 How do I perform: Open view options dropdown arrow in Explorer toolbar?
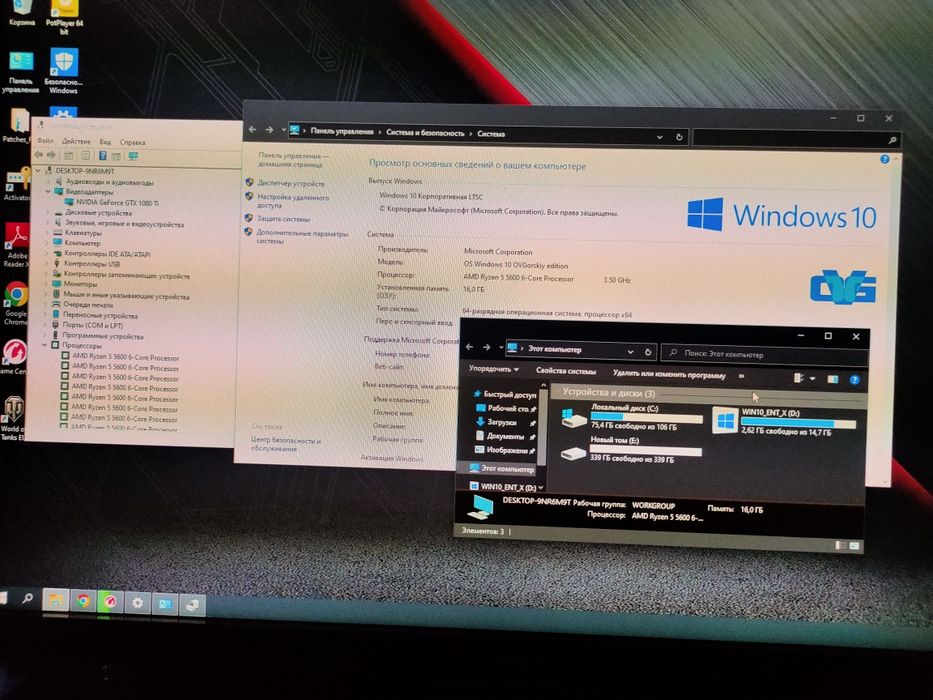pos(812,379)
